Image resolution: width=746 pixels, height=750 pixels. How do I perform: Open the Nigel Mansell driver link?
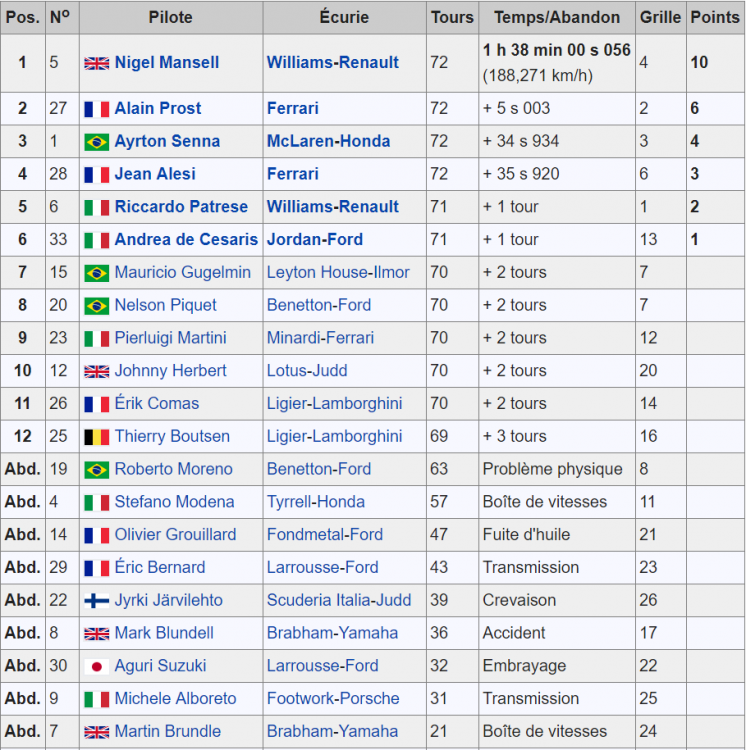(167, 62)
